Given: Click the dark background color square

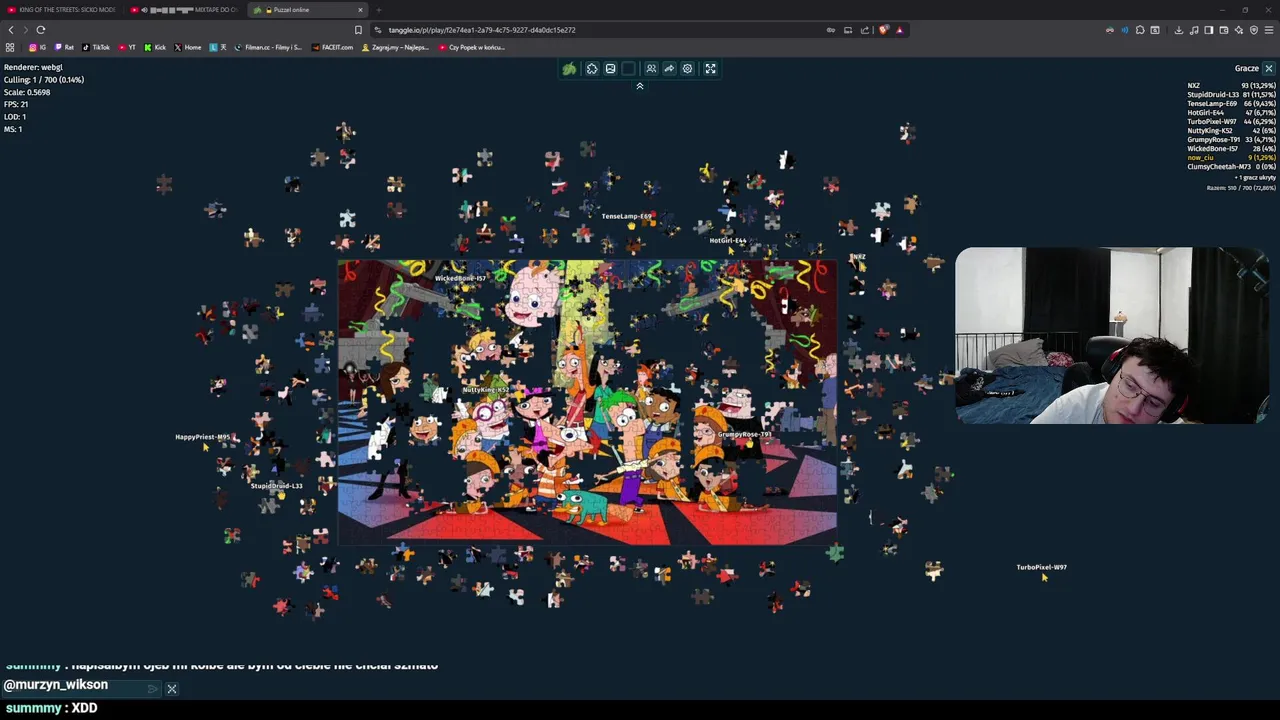Looking at the screenshot, I should 628,69.
